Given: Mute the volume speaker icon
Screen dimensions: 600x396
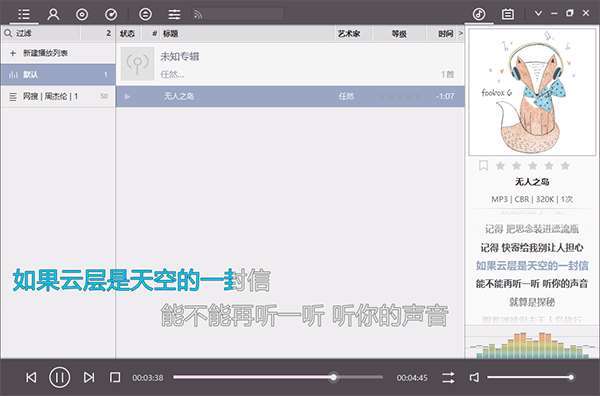Looking at the screenshot, I should click(x=474, y=378).
